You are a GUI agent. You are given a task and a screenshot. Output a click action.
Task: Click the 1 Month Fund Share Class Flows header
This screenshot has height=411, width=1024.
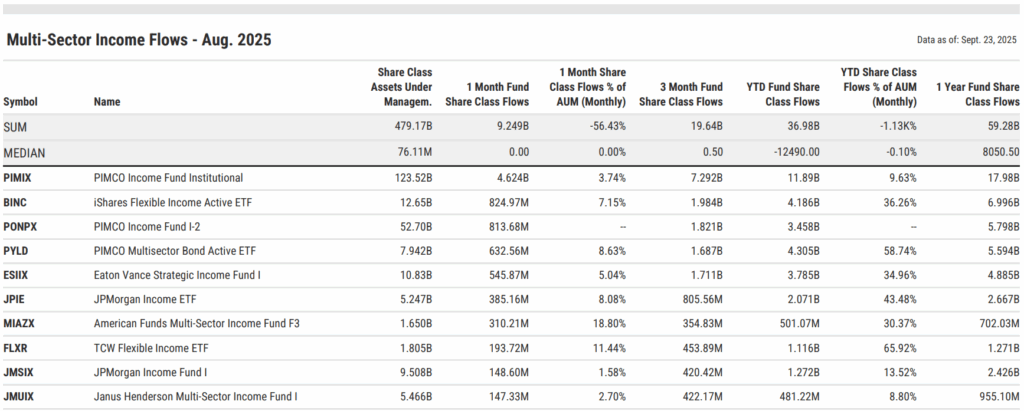coord(487,94)
